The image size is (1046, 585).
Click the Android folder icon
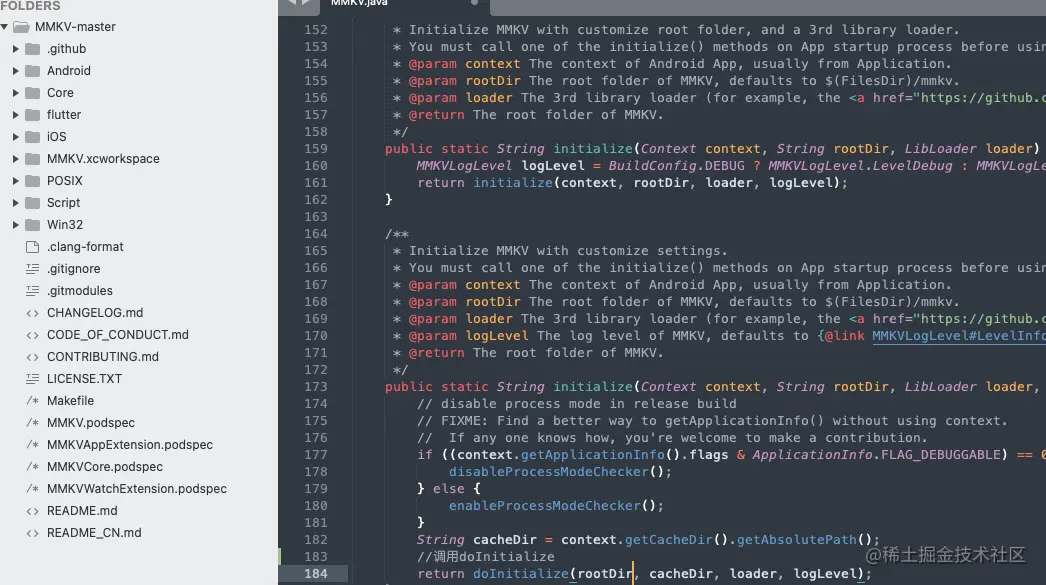(x=33, y=71)
